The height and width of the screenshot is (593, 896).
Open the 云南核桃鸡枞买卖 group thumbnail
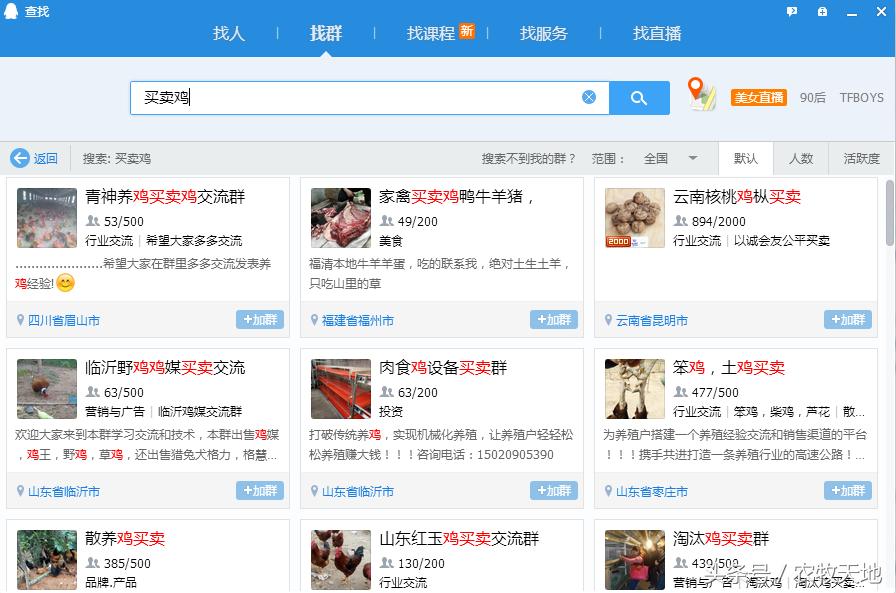coord(634,217)
